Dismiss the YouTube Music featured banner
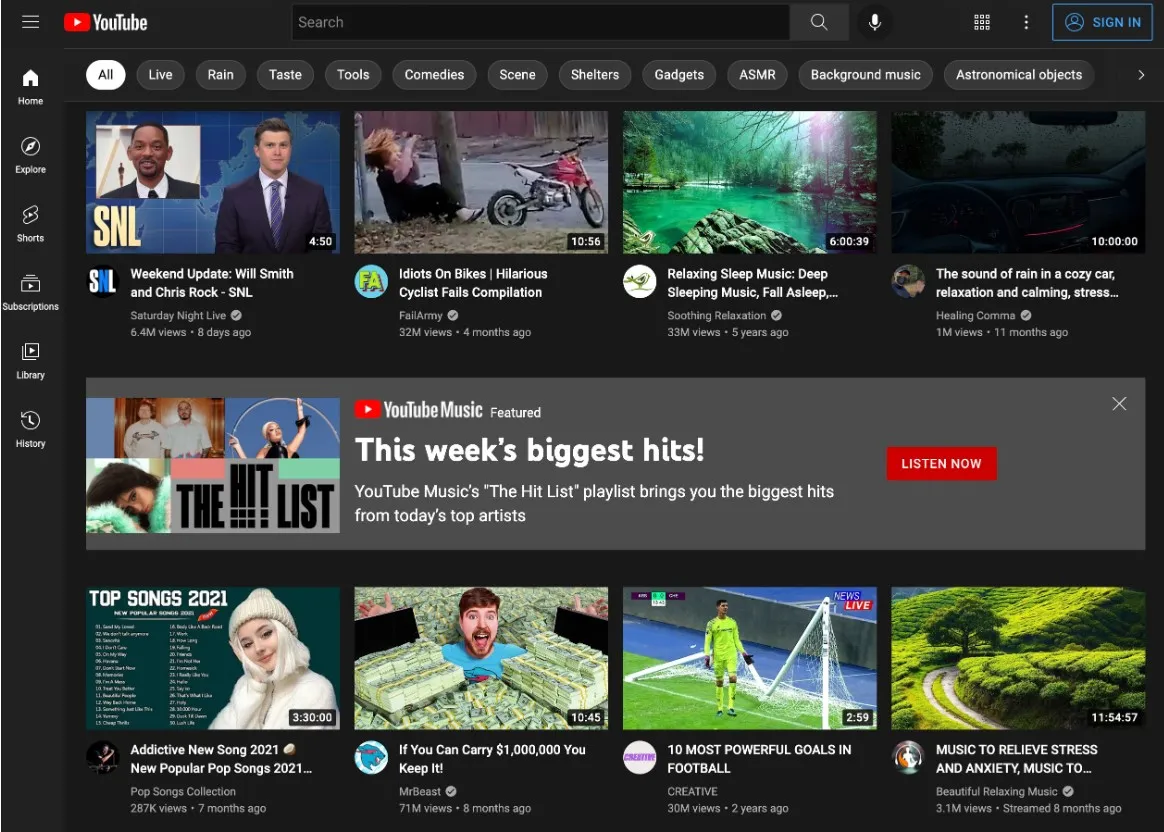 point(1119,404)
